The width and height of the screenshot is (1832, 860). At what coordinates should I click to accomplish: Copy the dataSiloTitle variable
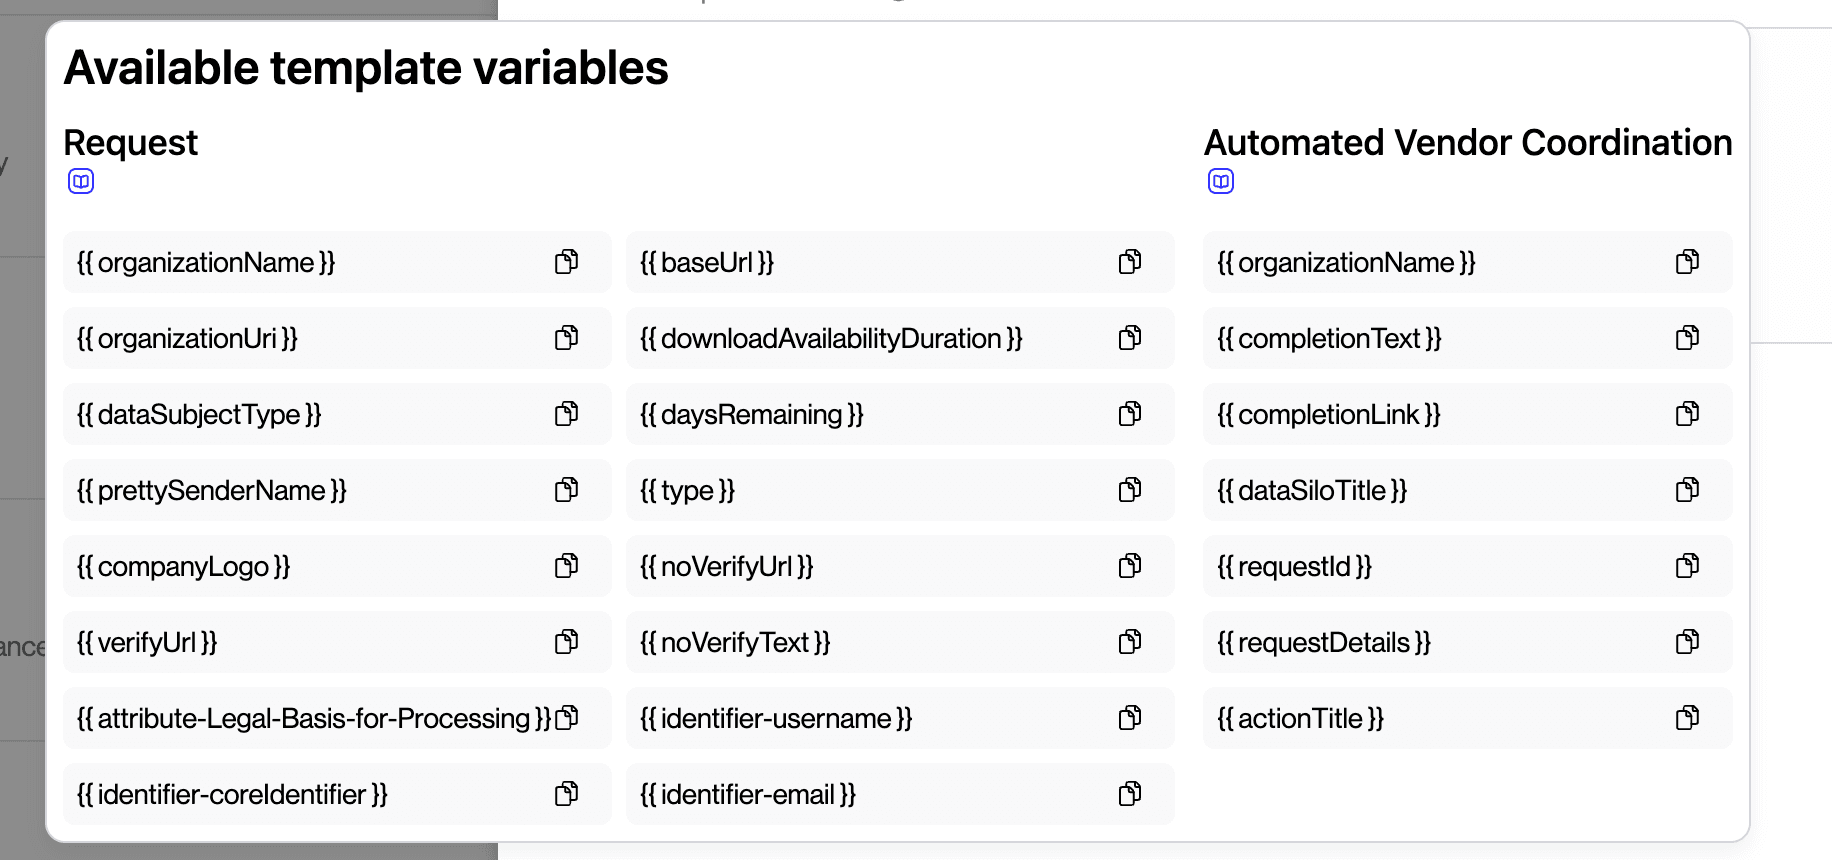click(1687, 490)
